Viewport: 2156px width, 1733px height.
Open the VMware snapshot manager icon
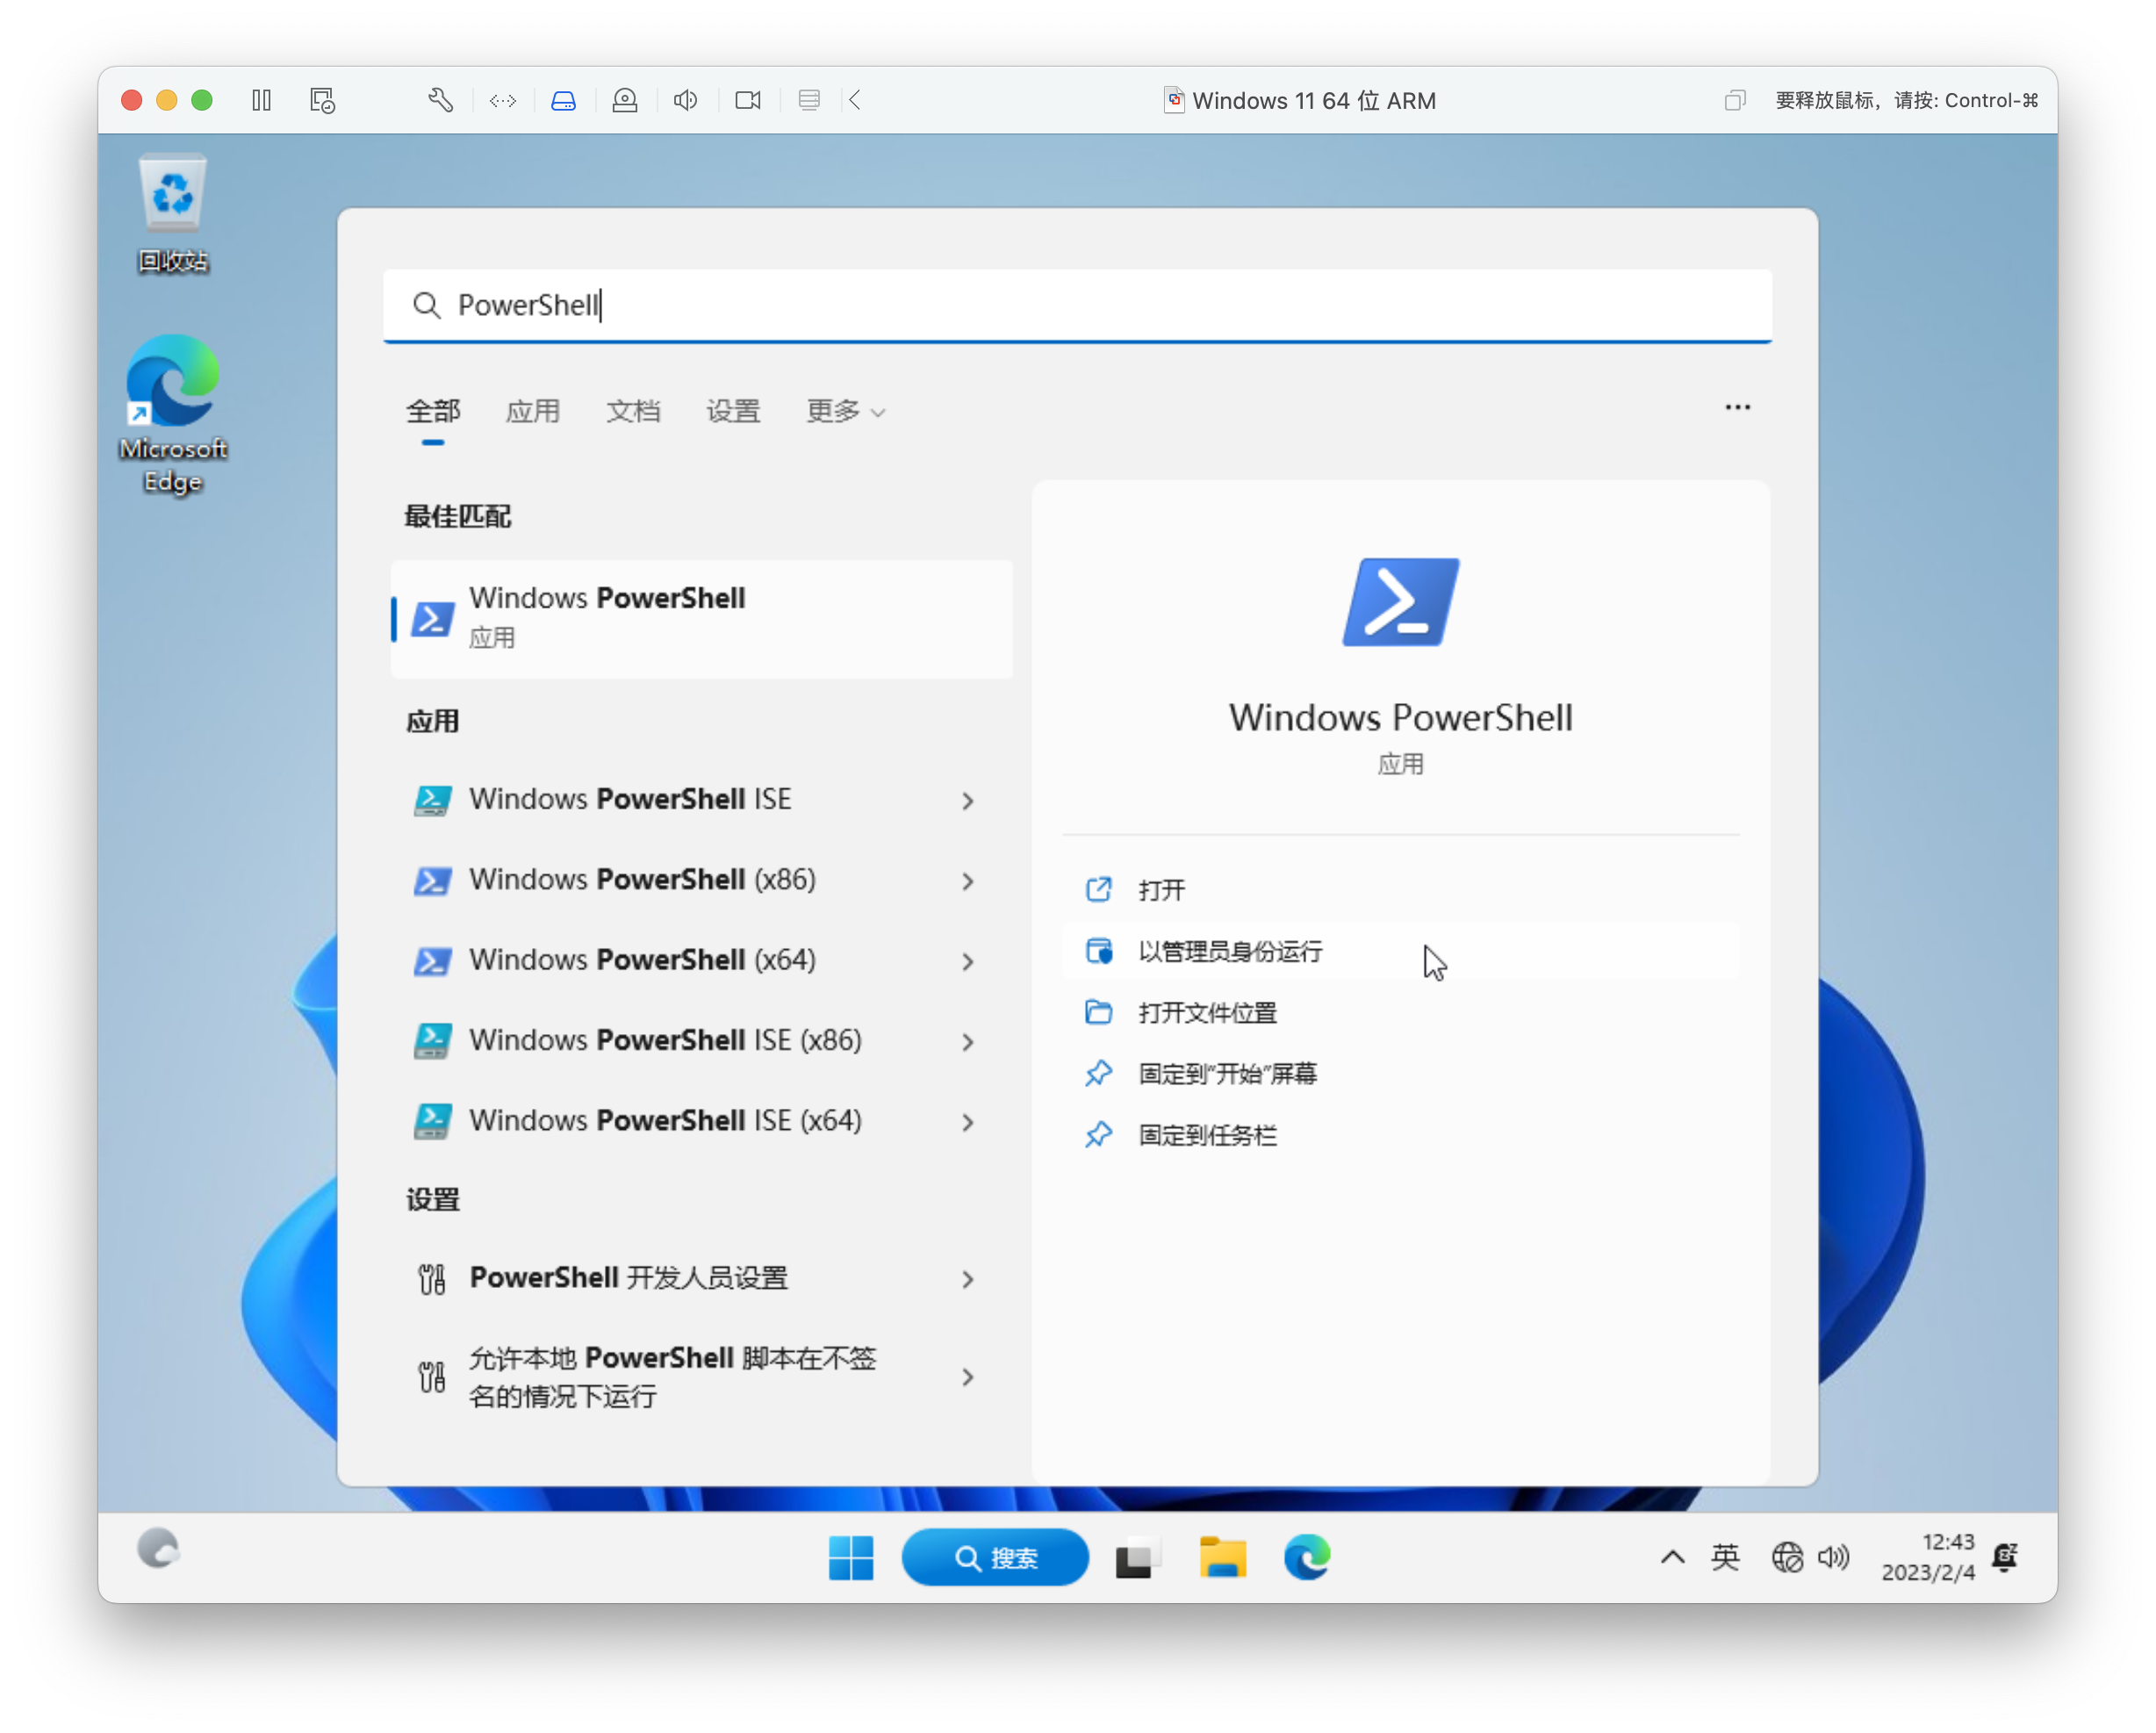[322, 100]
